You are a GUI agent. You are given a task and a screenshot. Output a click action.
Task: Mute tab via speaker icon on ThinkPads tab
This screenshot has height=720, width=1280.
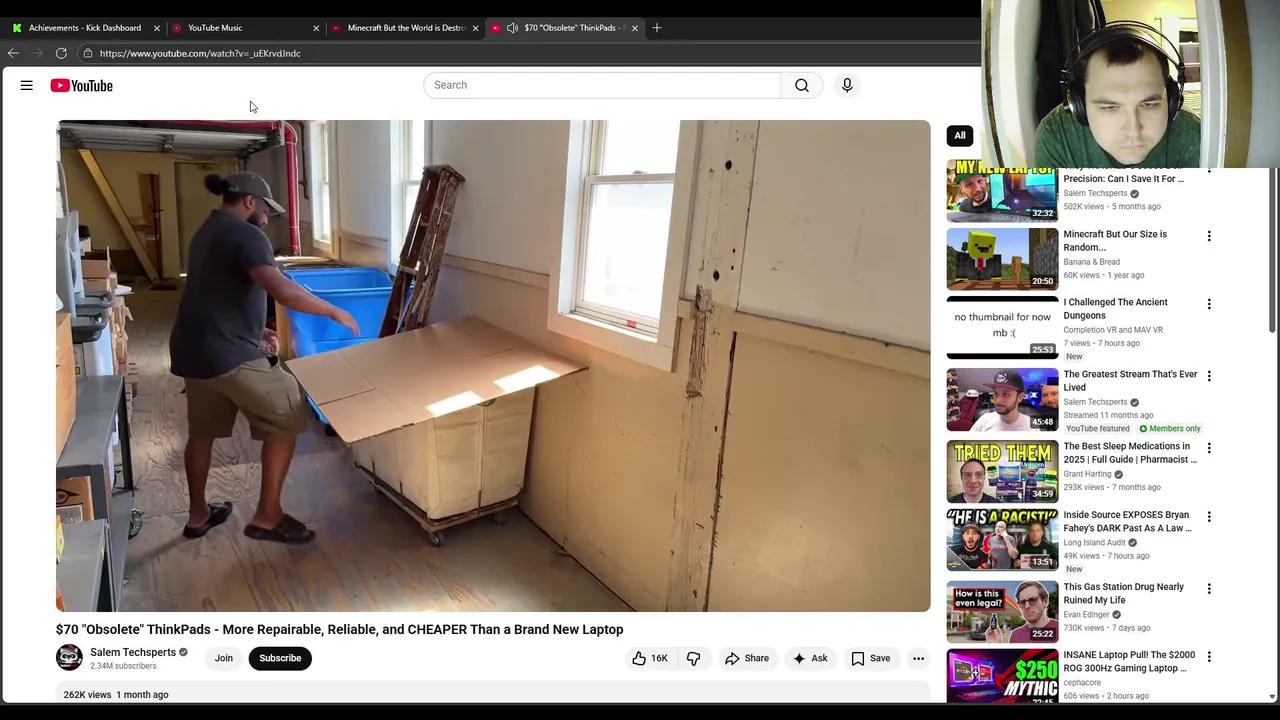coord(513,28)
